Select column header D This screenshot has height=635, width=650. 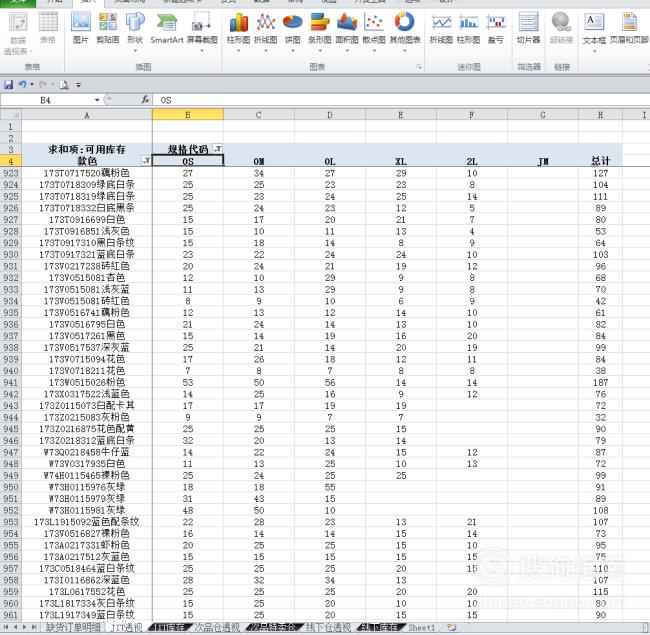pos(330,115)
